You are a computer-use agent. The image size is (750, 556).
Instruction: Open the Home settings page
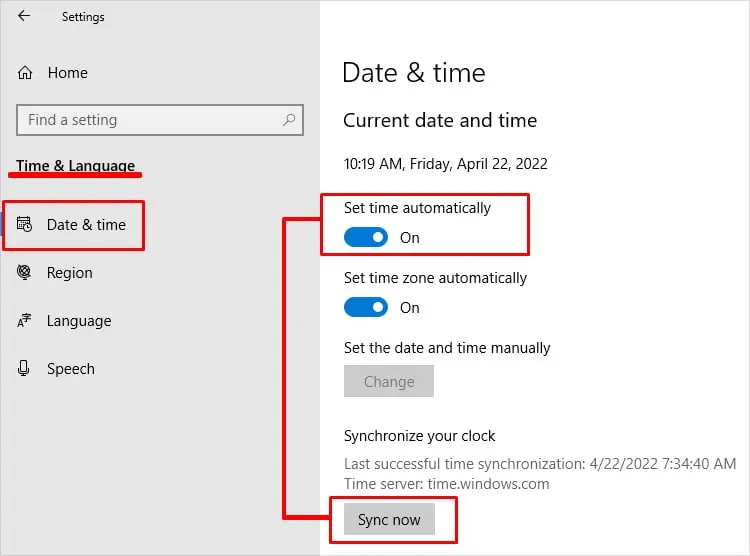(x=67, y=73)
